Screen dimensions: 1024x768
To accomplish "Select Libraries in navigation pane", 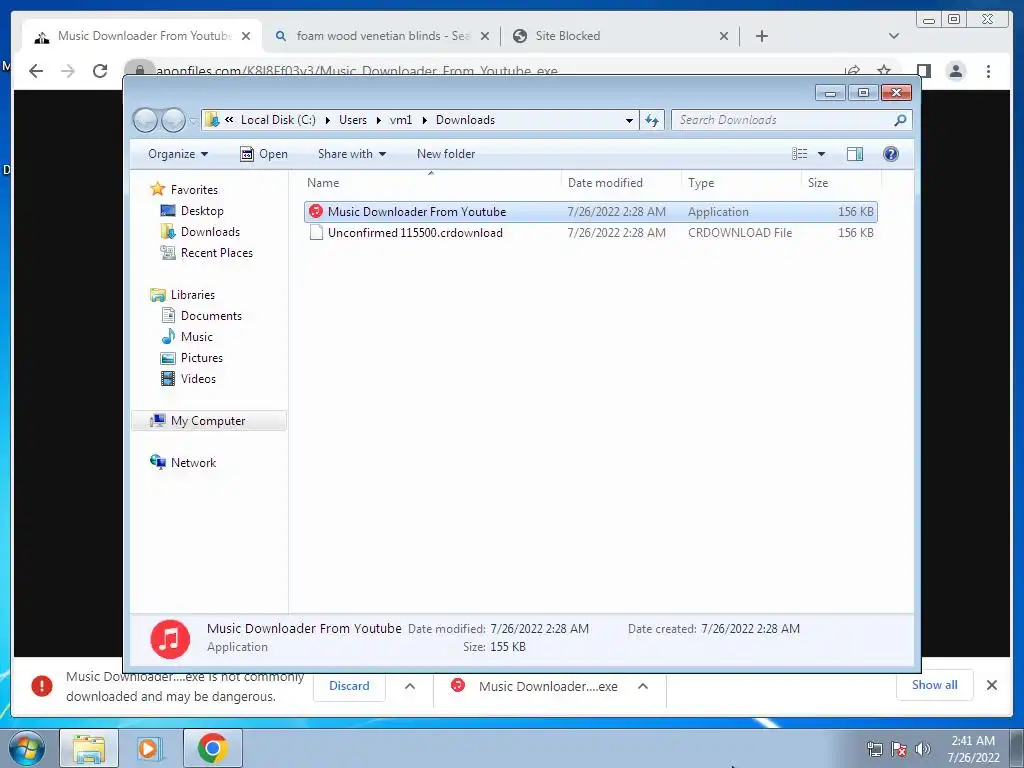I will [x=192, y=295].
